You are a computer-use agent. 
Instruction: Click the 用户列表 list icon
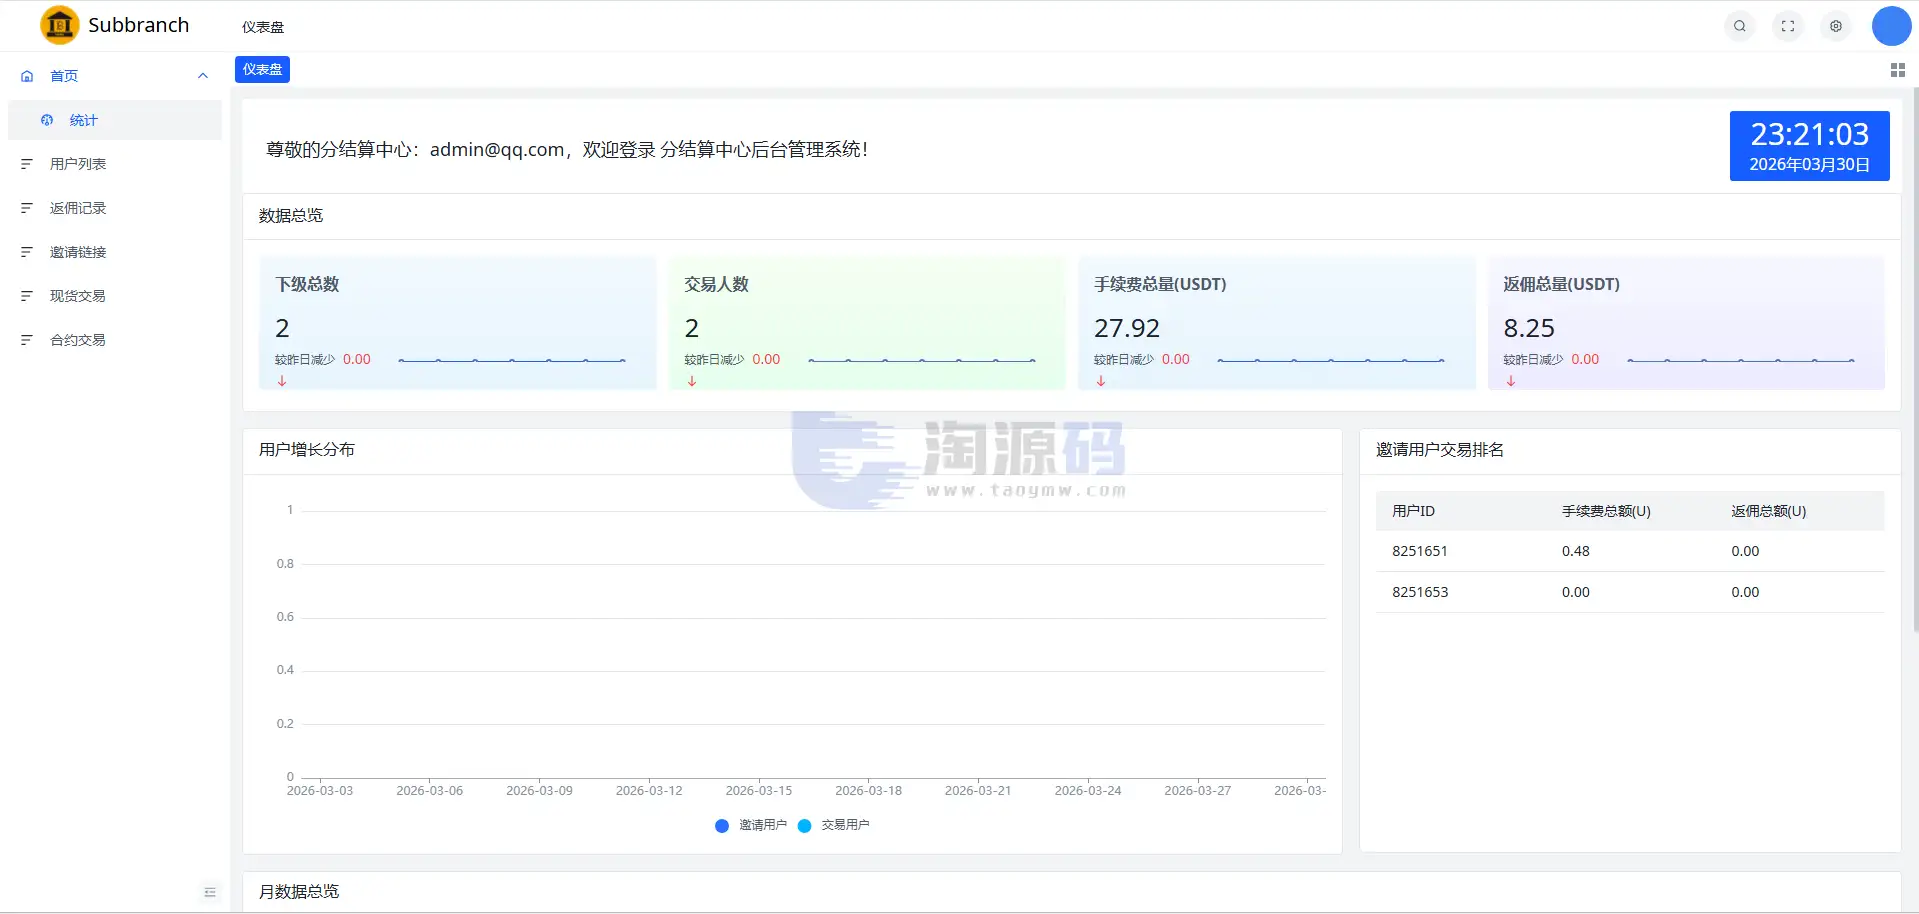click(x=27, y=164)
